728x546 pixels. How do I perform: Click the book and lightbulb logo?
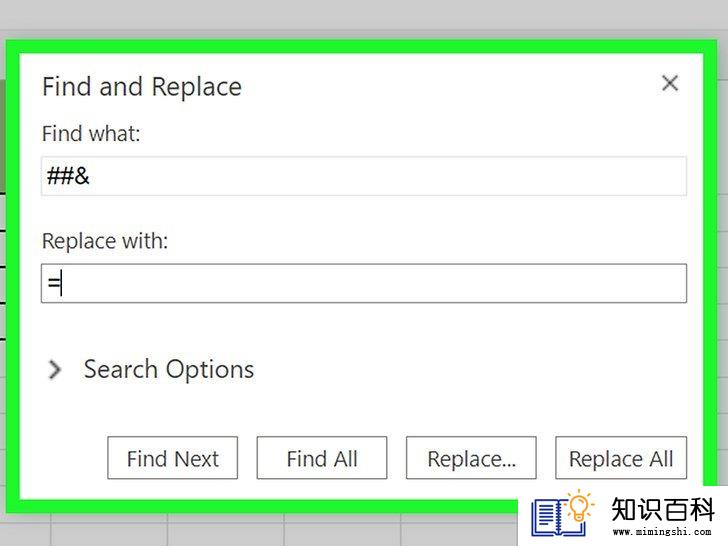pos(562,513)
